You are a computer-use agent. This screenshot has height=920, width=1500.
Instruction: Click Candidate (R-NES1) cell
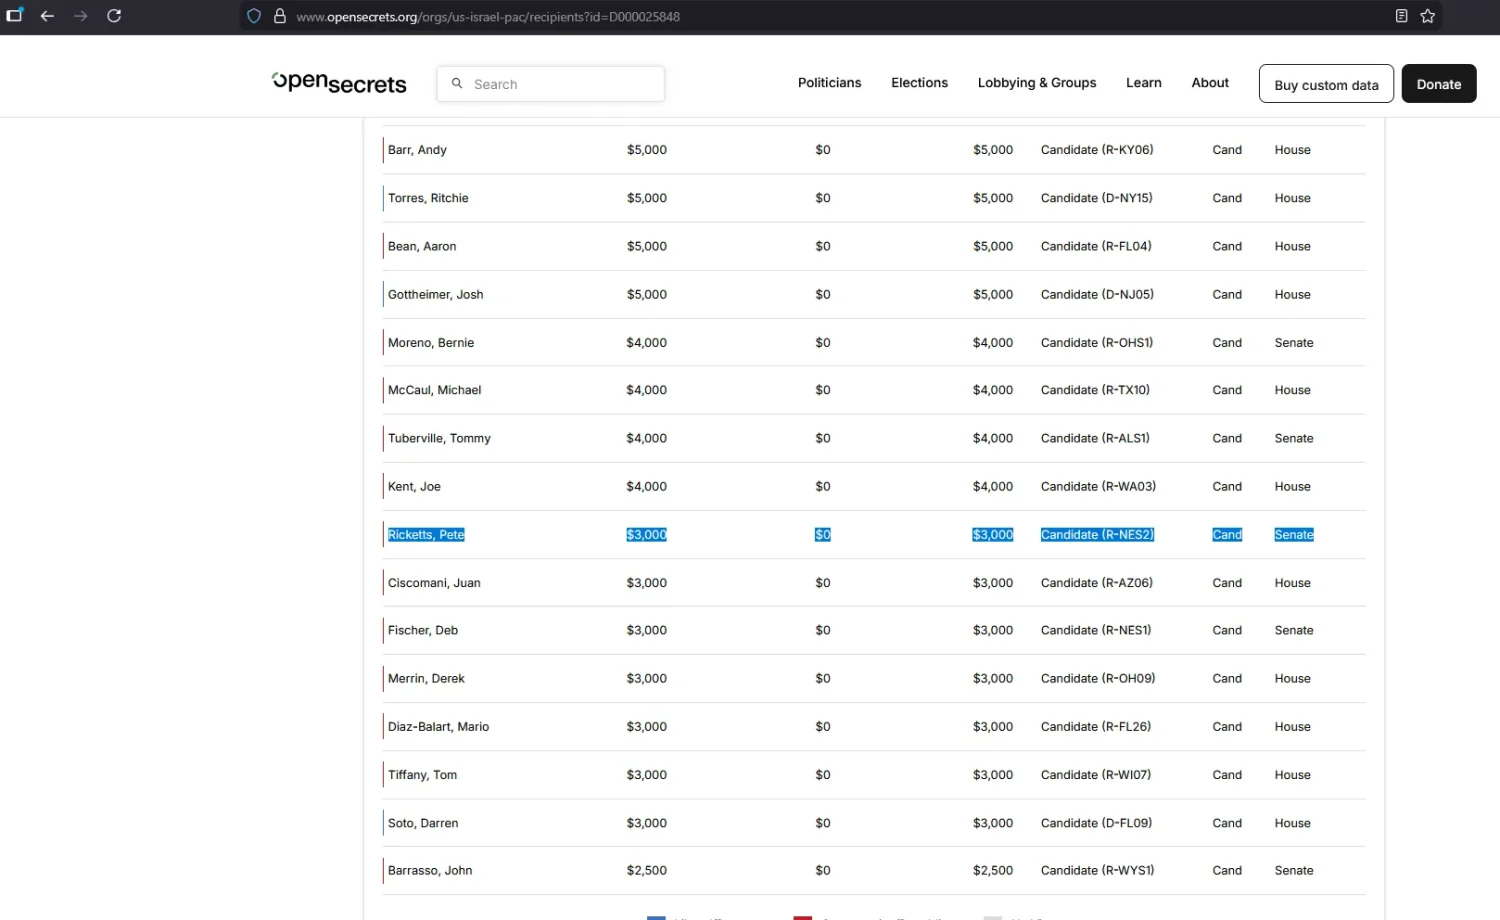pos(1096,630)
